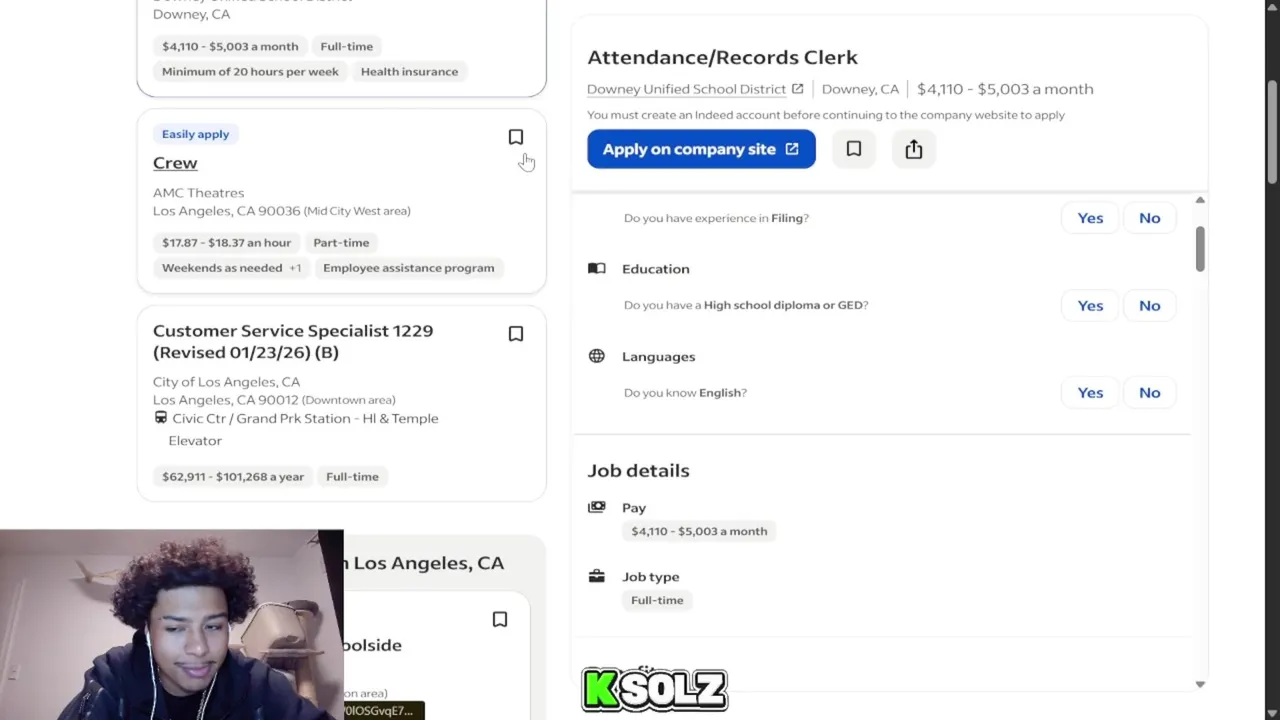1280x720 pixels.
Task: Answer Yes to knowing English
Action: tap(1090, 392)
